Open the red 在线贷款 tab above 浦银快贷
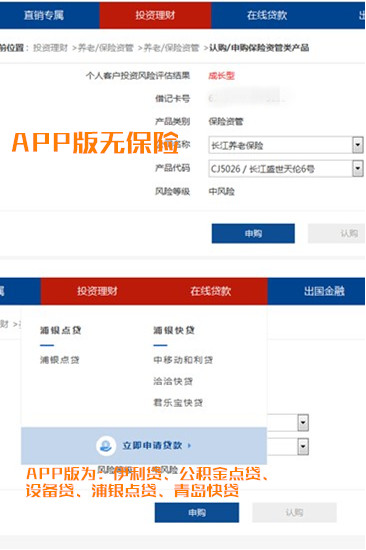 coord(211,291)
